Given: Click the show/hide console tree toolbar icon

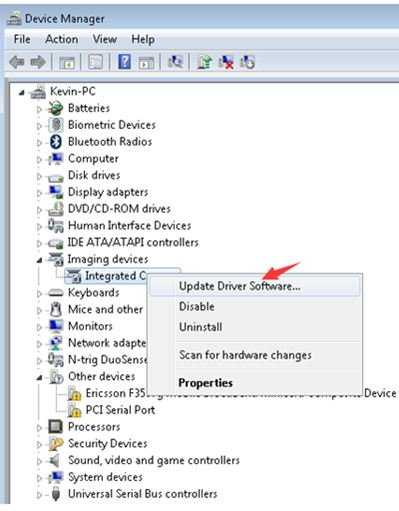Looking at the screenshot, I should pos(67,62).
